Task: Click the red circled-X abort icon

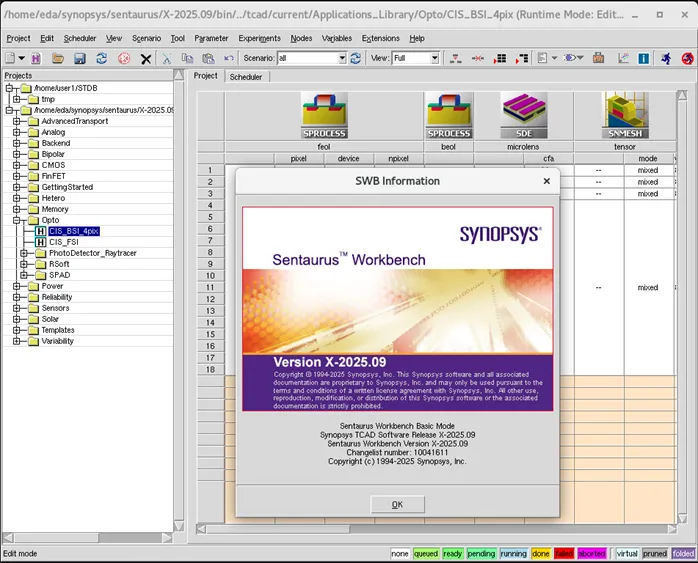Action: click(x=124, y=58)
